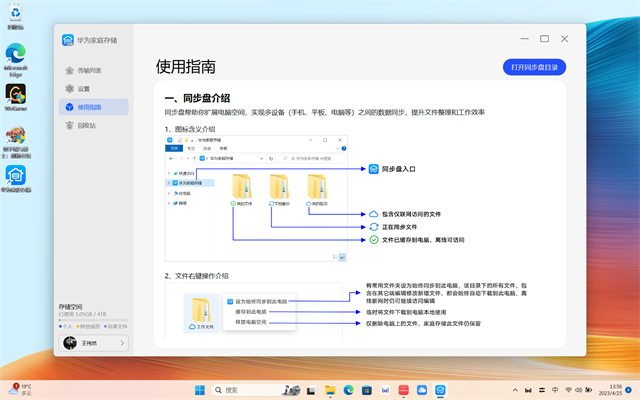
Task: Open the notification count badge
Action: [629, 390]
